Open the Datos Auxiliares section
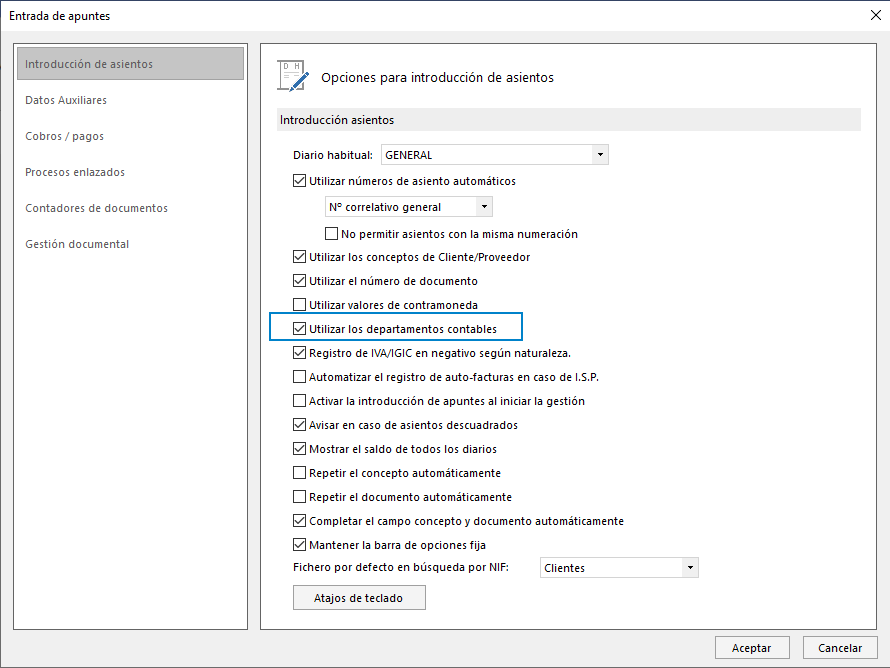Viewport: 890px width, 668px height. 66,100
